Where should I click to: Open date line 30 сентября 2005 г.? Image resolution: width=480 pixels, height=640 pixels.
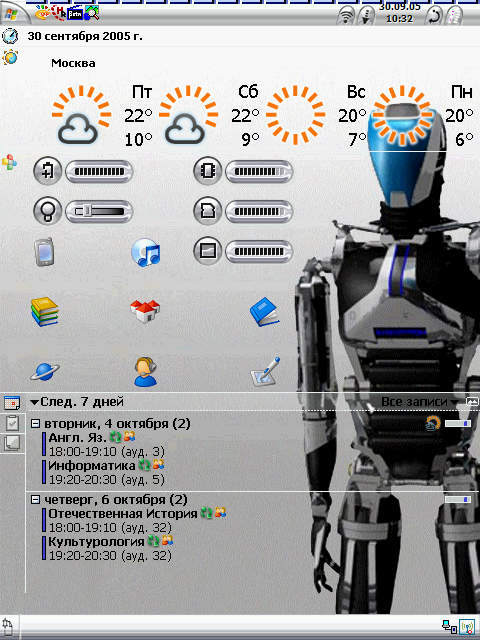pyautogui.click(x=85, y=36)
